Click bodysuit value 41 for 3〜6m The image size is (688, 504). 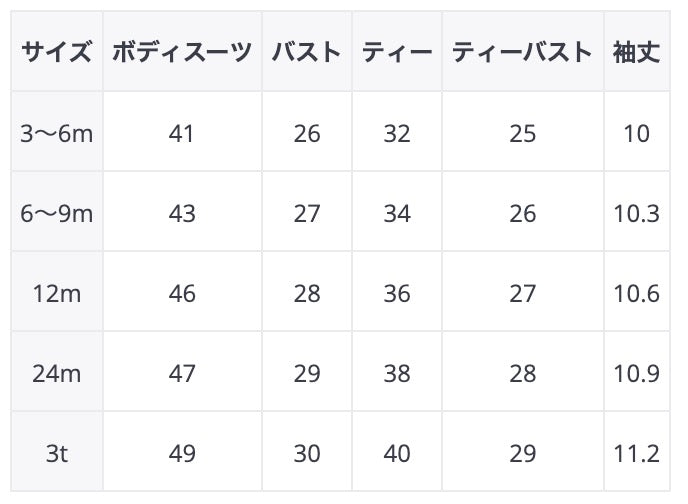(x=182, y=133)
